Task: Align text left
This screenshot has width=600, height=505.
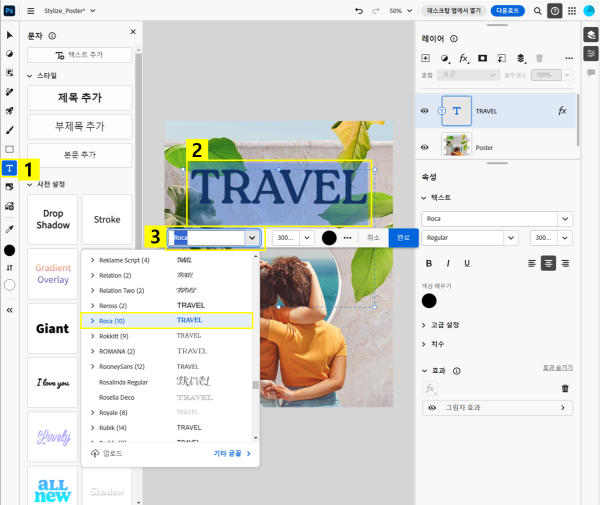Action: [x=532, y=263]
